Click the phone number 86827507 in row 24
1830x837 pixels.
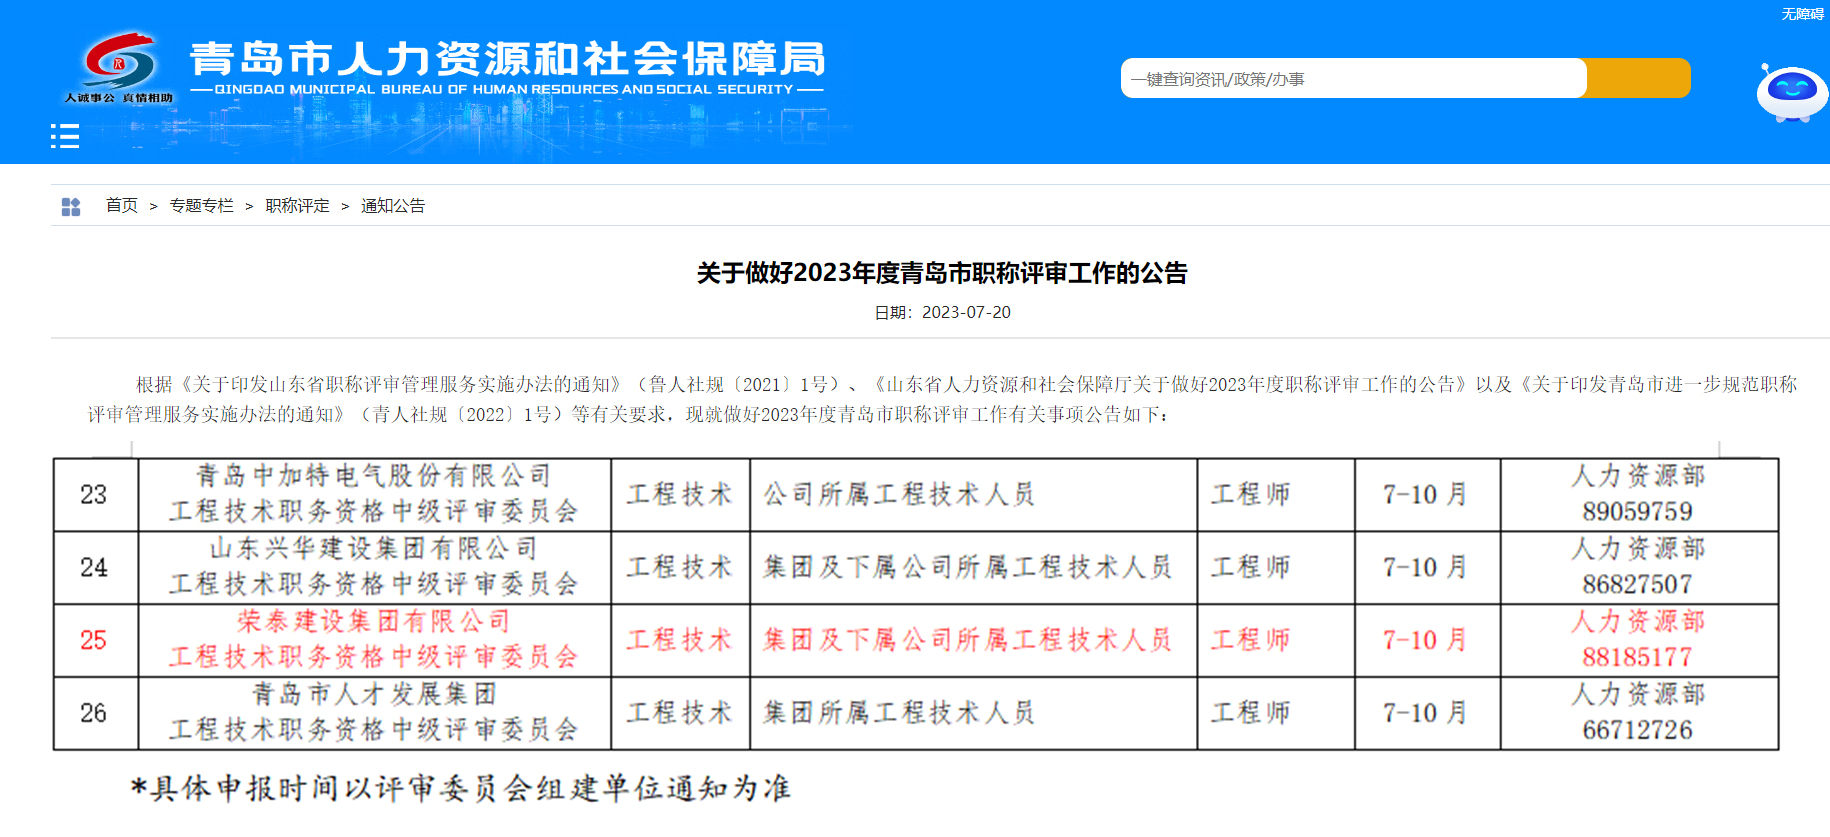pyautogui.click(x=1637, y=584)
